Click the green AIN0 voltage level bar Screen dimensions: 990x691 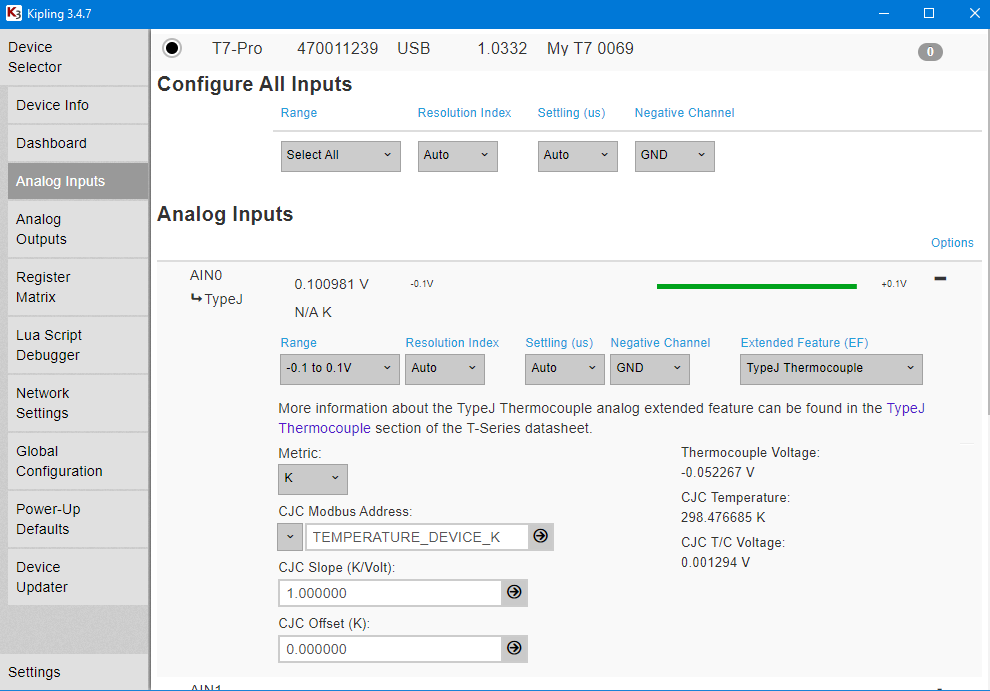pyautogui.click(x=756, y=286)
